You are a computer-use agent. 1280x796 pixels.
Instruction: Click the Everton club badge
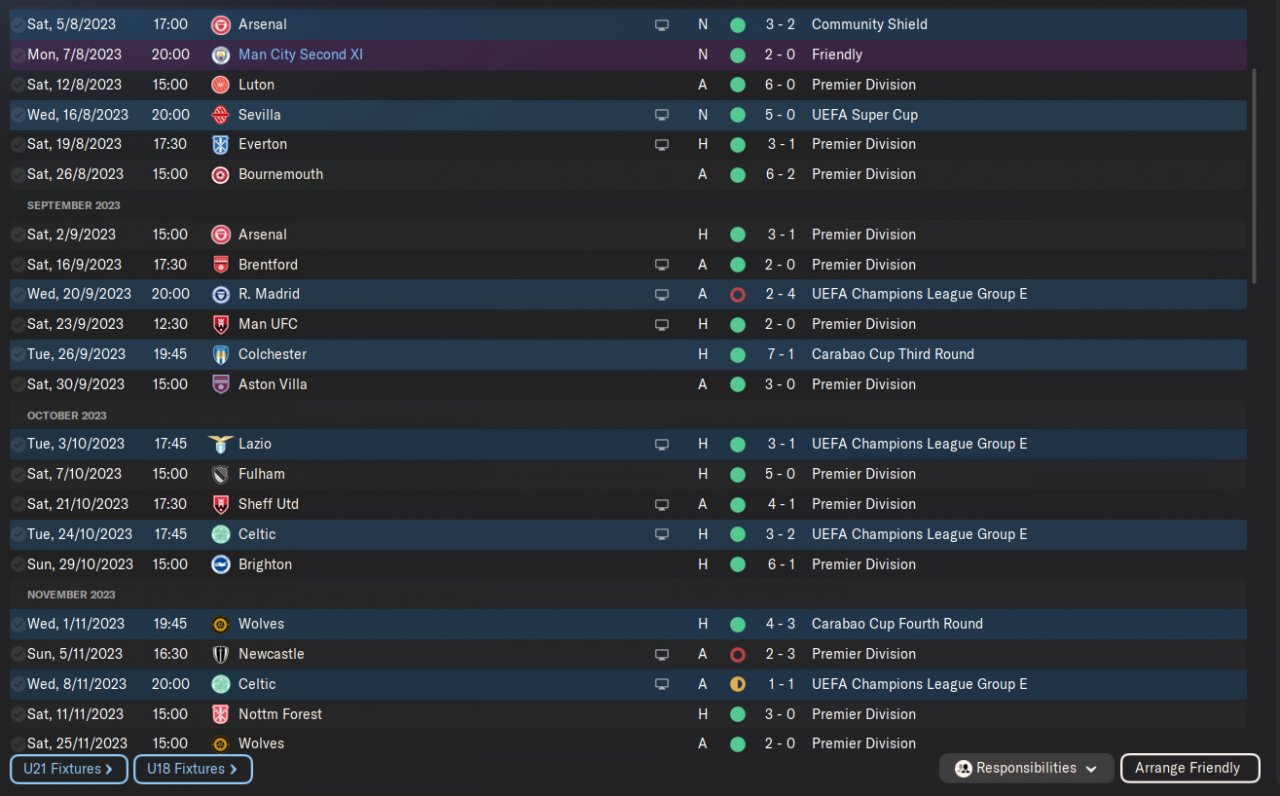tap(221, 145)
